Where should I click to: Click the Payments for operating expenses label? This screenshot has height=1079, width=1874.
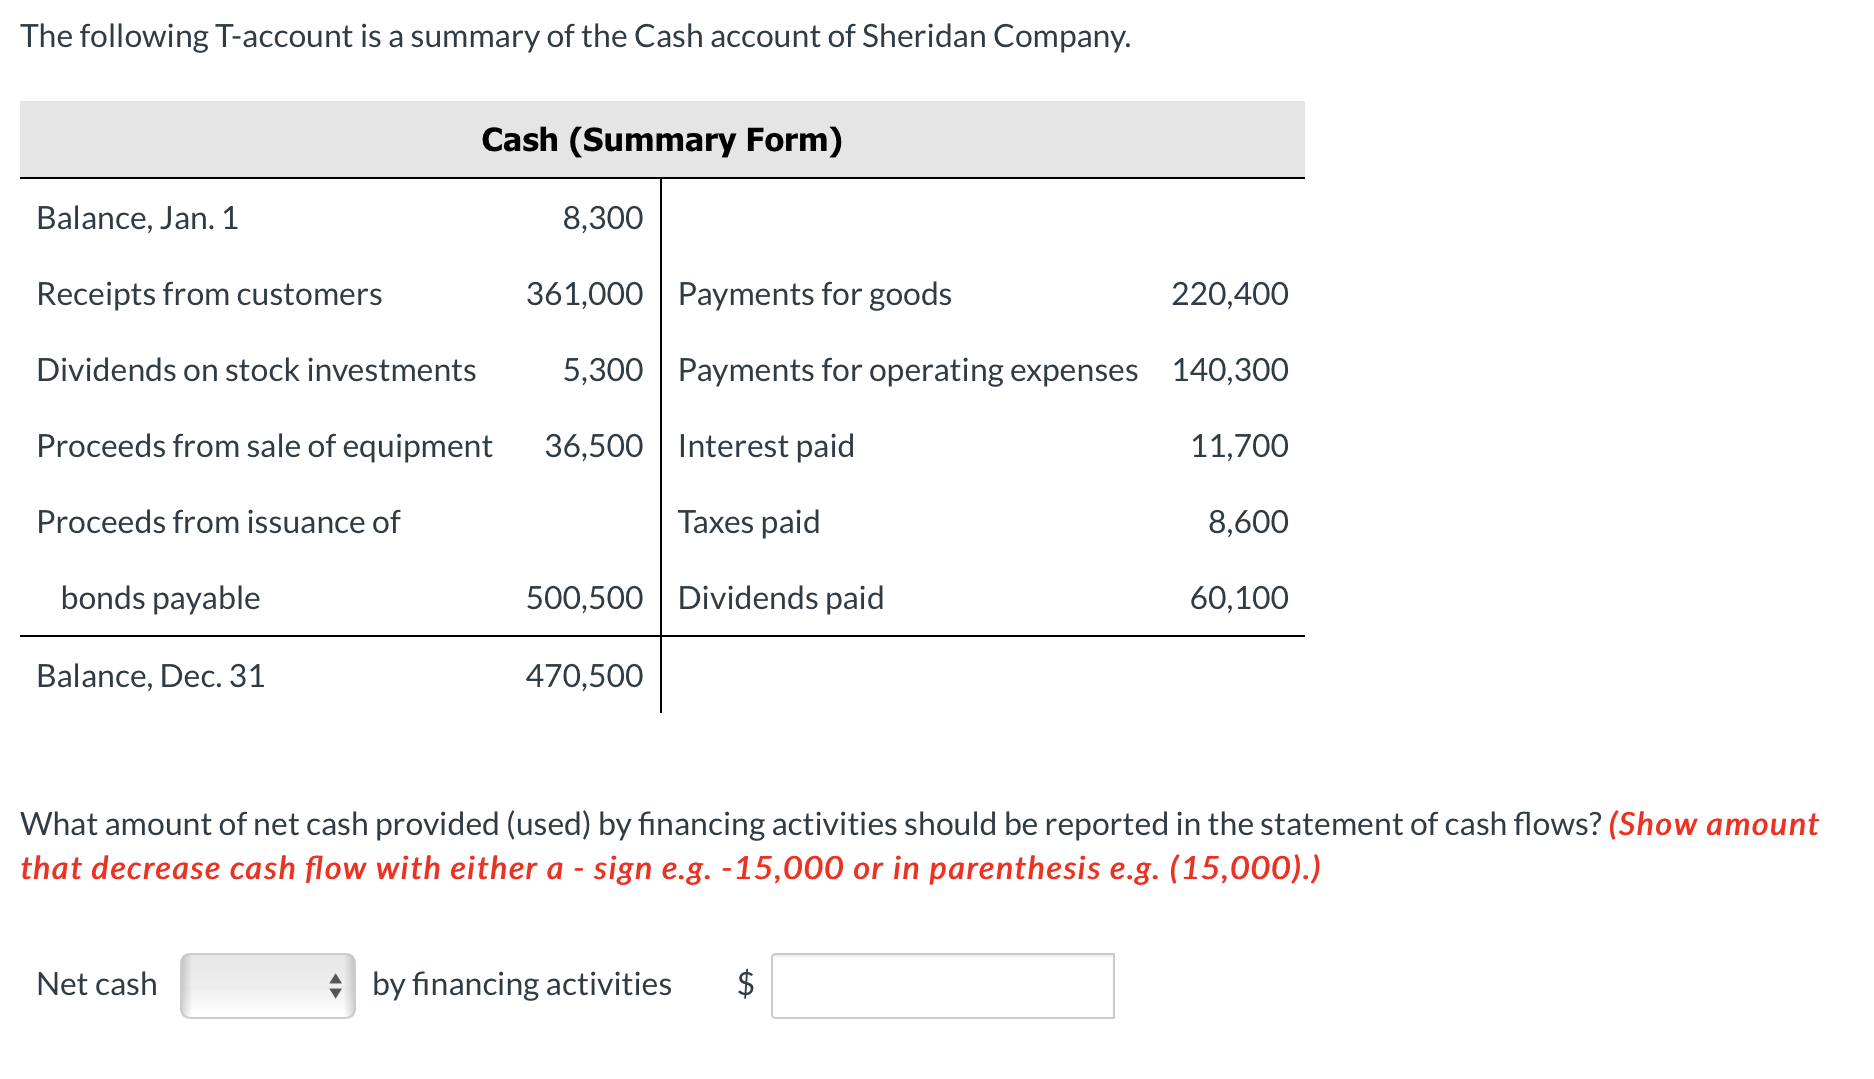tap(907, 369)
